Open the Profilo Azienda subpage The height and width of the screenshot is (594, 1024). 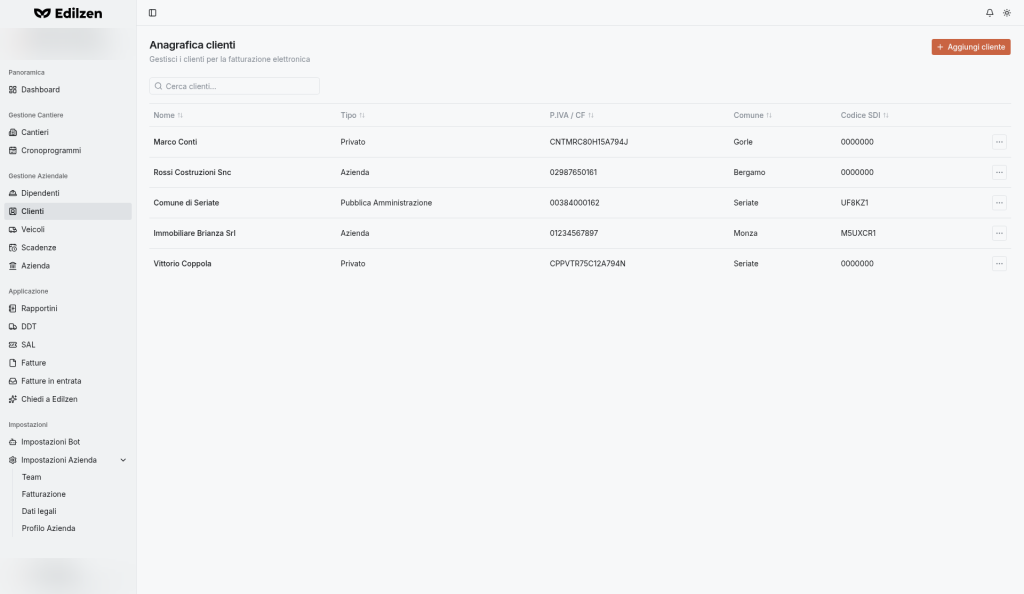pos(48,528)
